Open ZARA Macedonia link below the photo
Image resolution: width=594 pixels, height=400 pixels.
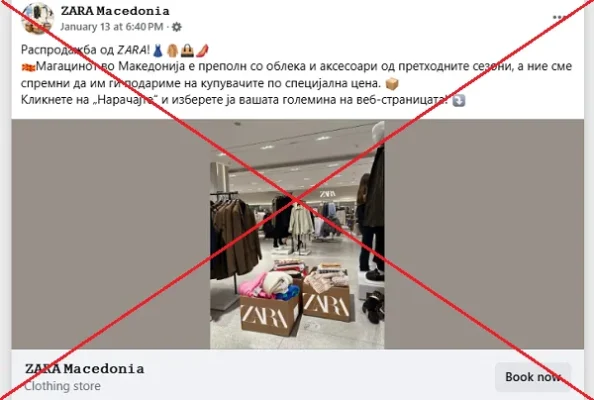tap(84, 369)
